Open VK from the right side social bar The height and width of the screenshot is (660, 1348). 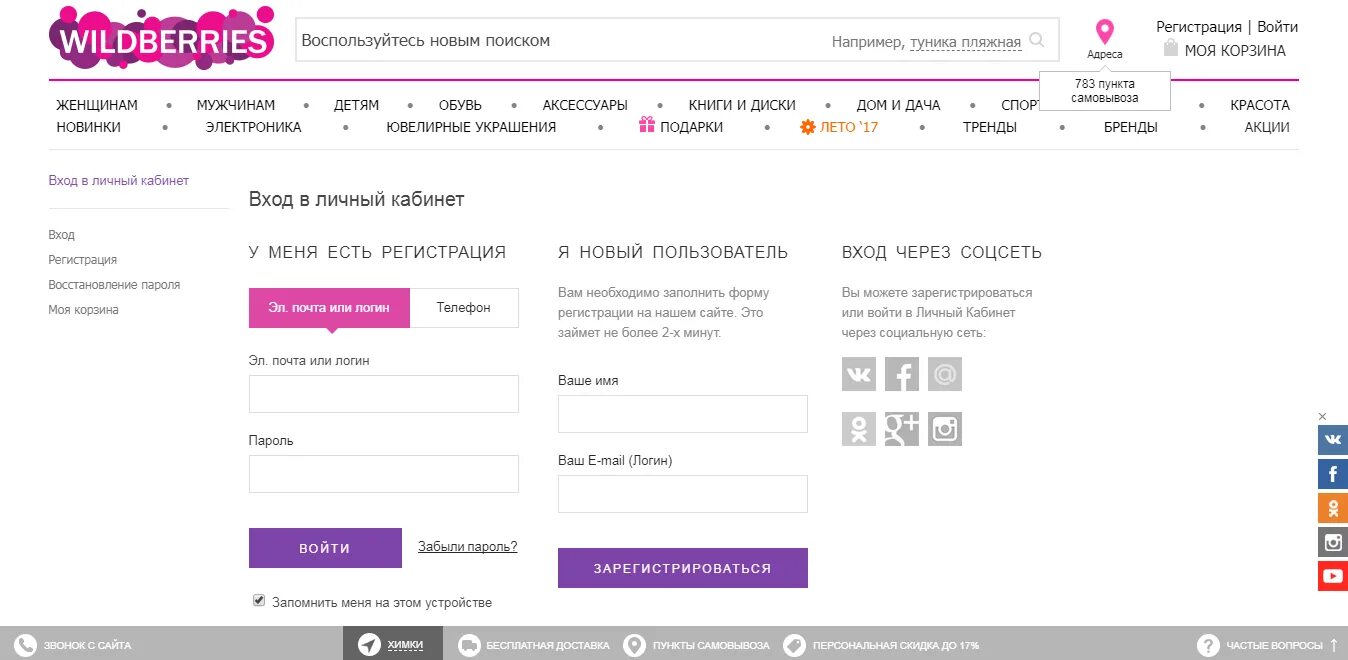1333,440
